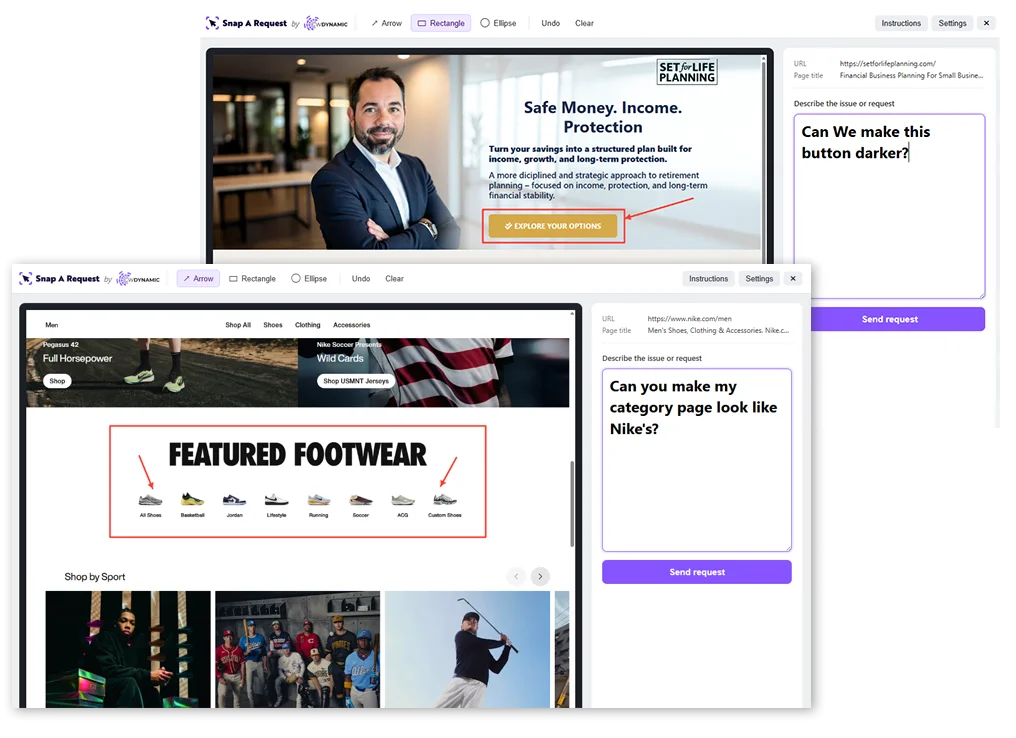Open Shop All menu item
The width and height of the screenshot is (1016, 738).
tap(238, 325)
